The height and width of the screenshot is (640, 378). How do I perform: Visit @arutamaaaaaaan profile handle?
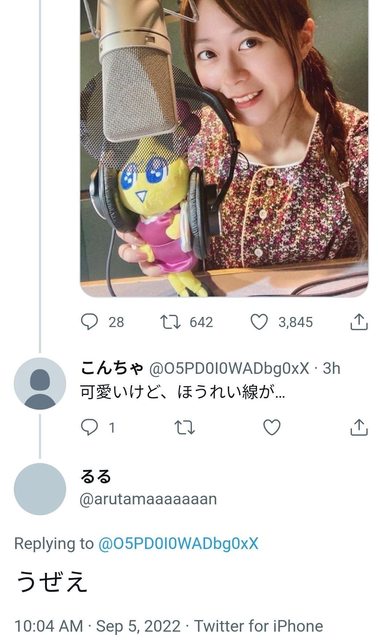coord(148,499)
